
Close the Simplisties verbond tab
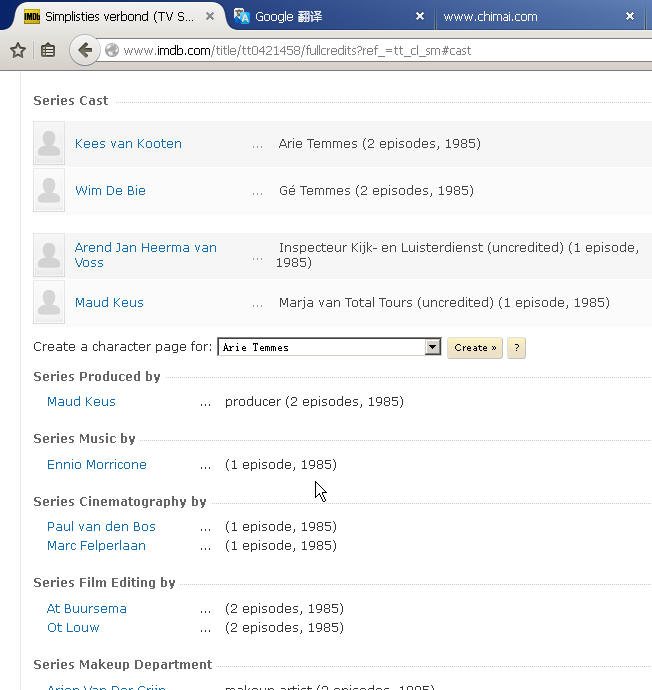pyautogui.click(x=210, y=16)
